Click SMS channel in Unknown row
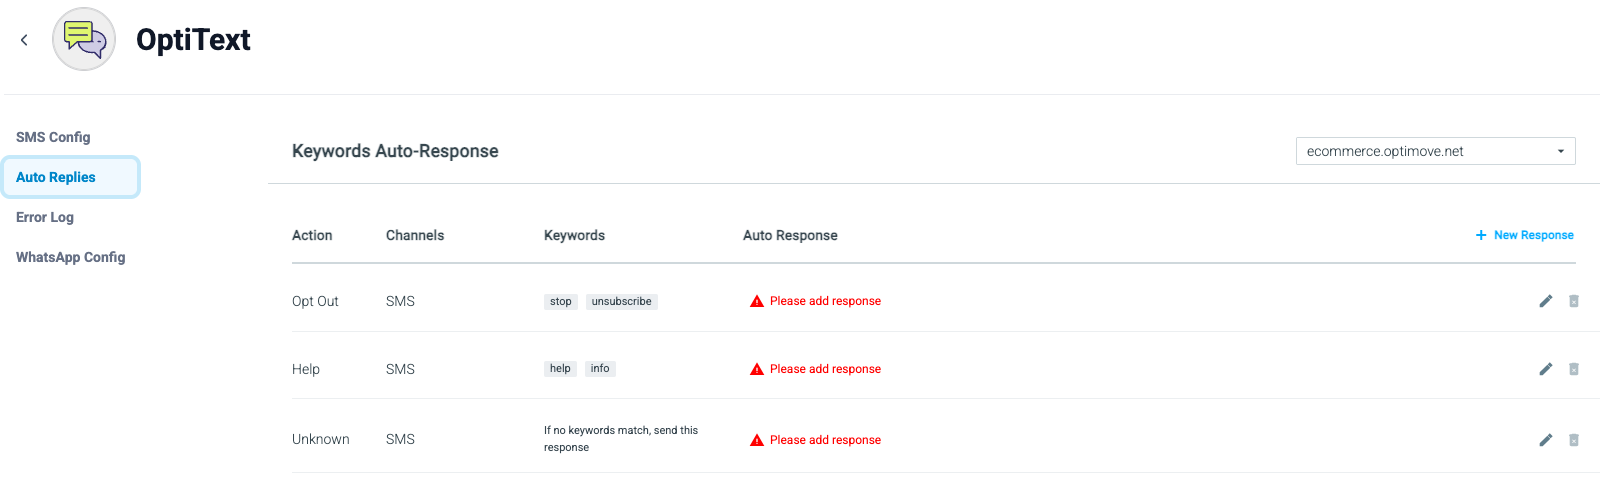The image size is (1613, 489). 400,439
